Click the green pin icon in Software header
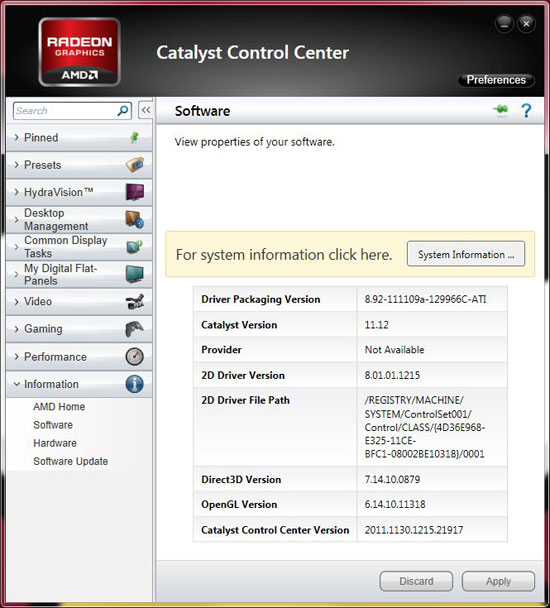This screenshot has height=608, width=550. pos(501,110)
